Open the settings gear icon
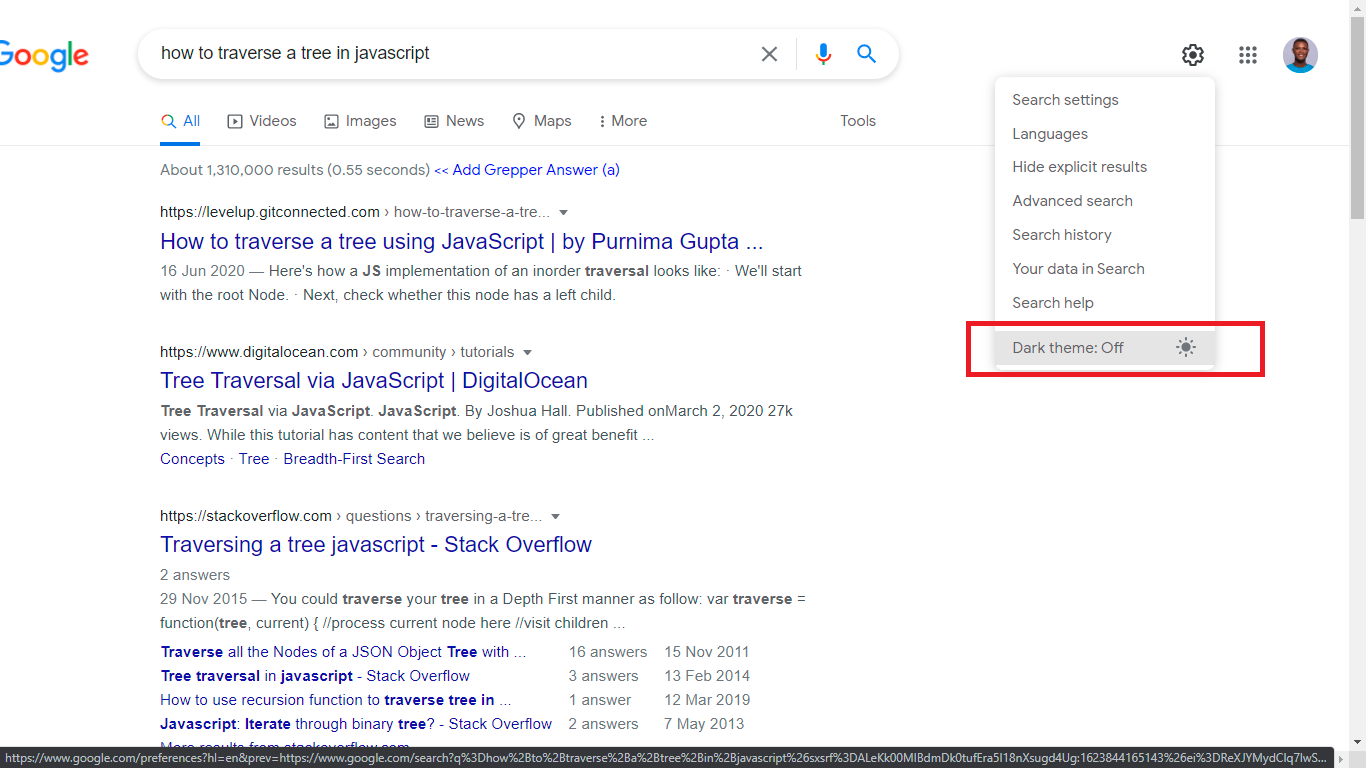Screen dimensions: 1366x768 1193,55
